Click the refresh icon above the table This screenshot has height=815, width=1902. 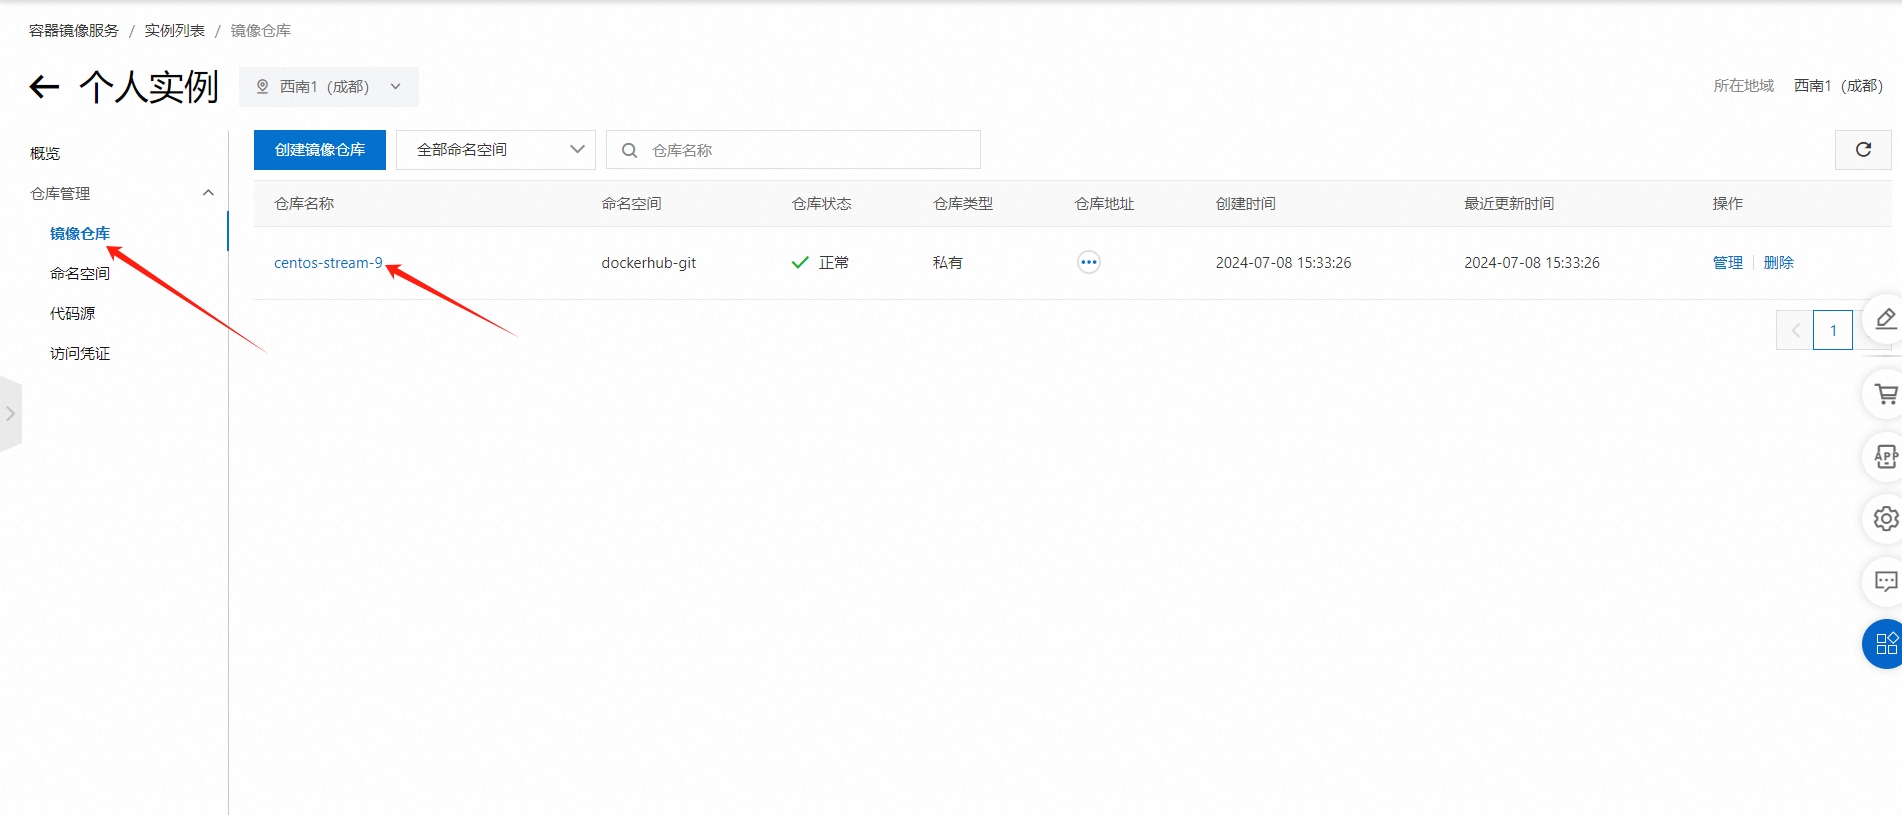click(x=1863, y=150)
